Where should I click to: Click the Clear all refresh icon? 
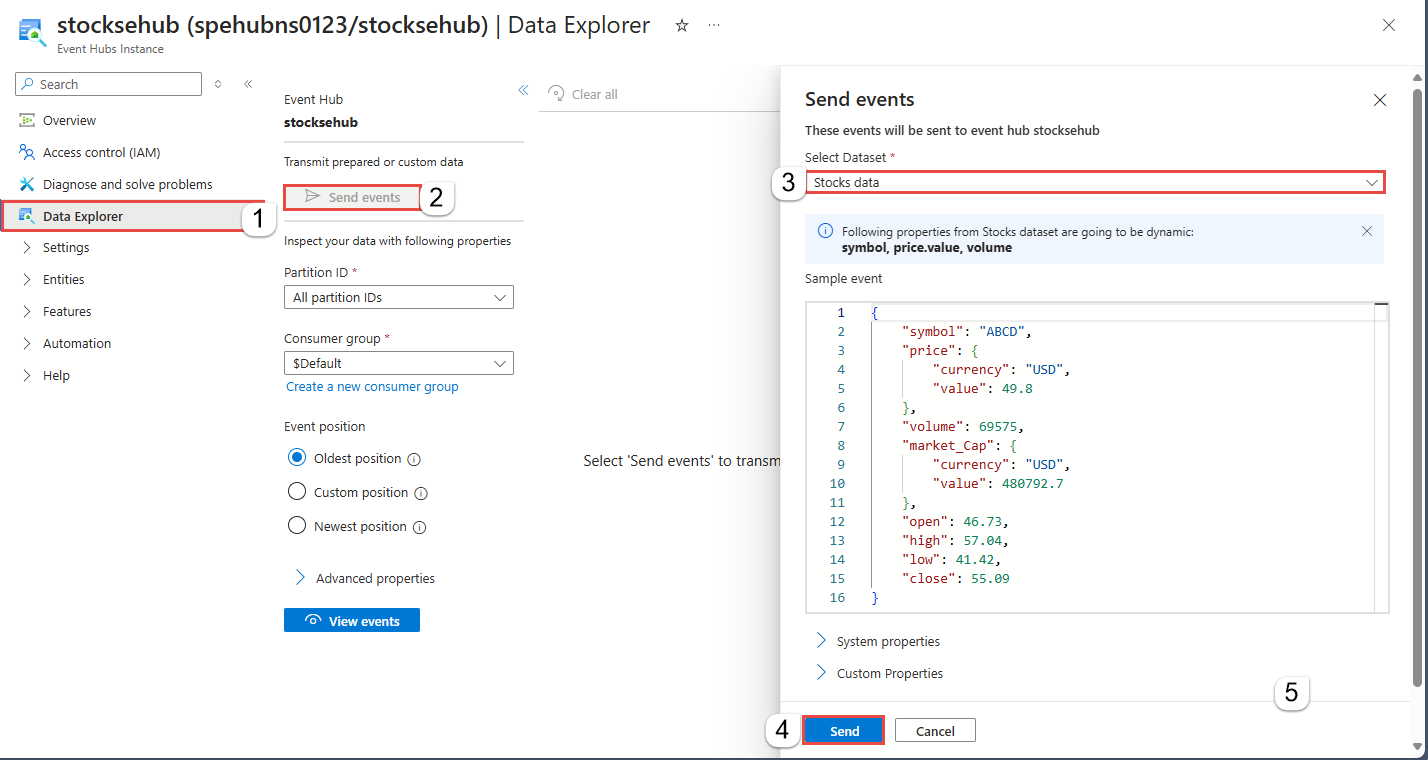pyautogui.click(x=556, y=94)
